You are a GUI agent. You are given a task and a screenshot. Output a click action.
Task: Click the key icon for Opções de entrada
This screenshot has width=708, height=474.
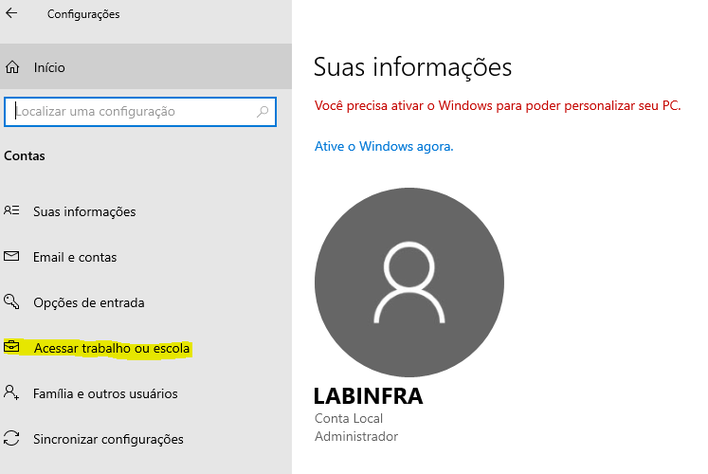11,302
